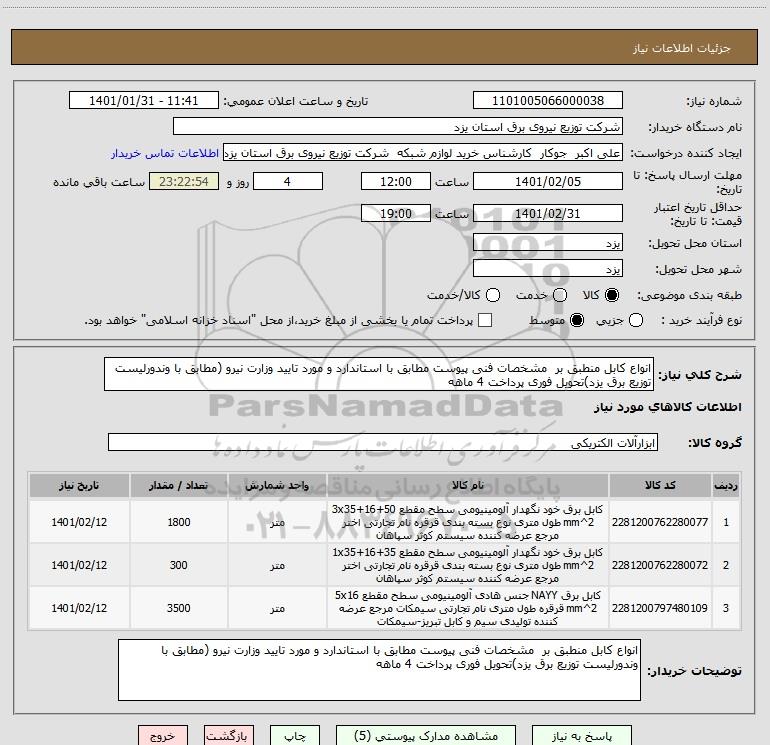The width and height of the screenshot is (770, 745).
Task: Click the واحد شمارش column header
Action: [x=277, y=486]
